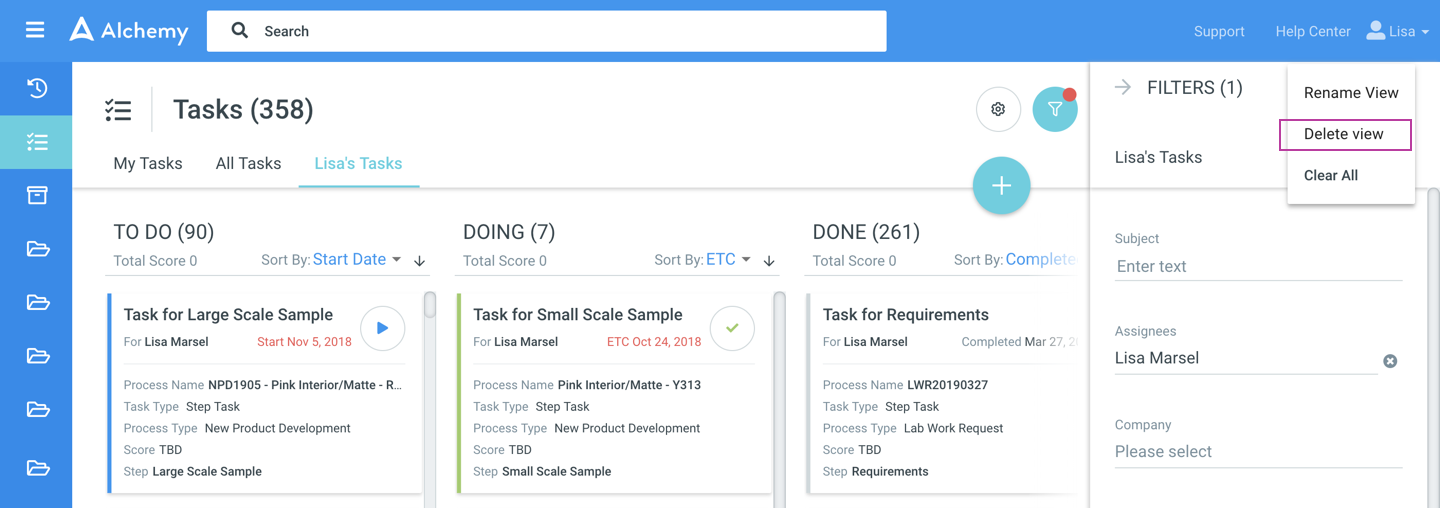Image resolution: width=1440 pixels, height=508 pixels.
Task: Choose Delete view from menu
Action: 1344,134
